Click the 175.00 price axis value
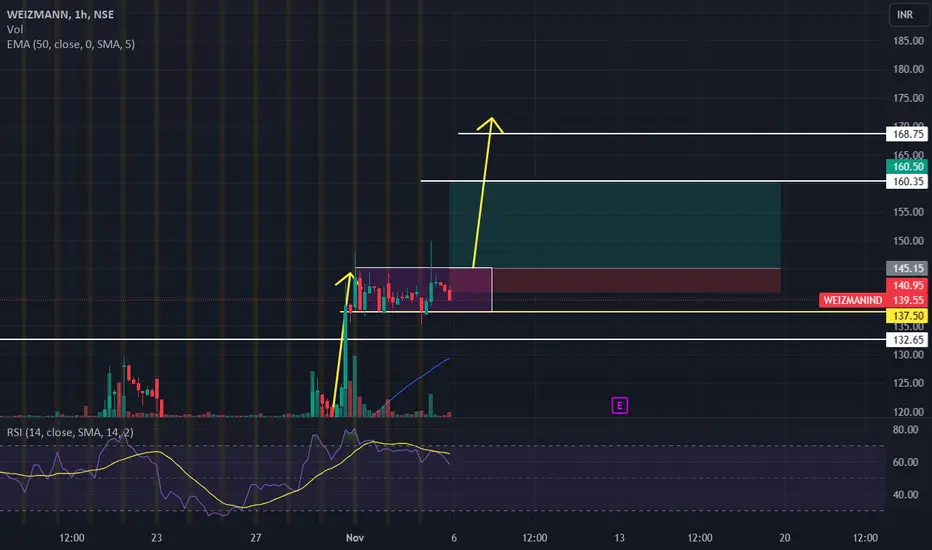The height and width of the screenshot is (550, 932). 908,98
